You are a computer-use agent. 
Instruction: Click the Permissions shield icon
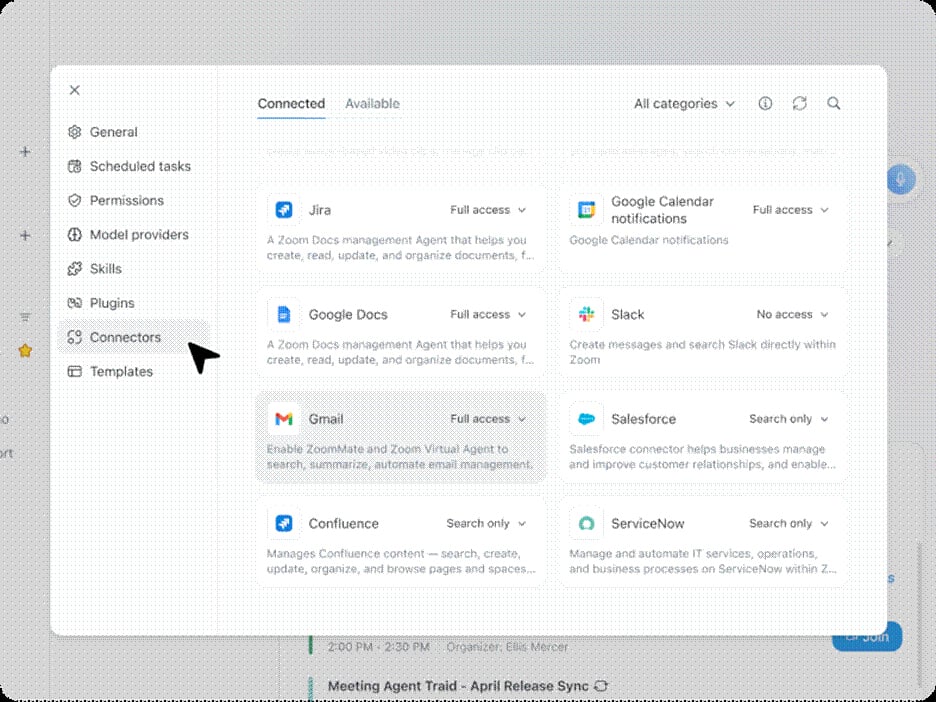pos(75,201)
